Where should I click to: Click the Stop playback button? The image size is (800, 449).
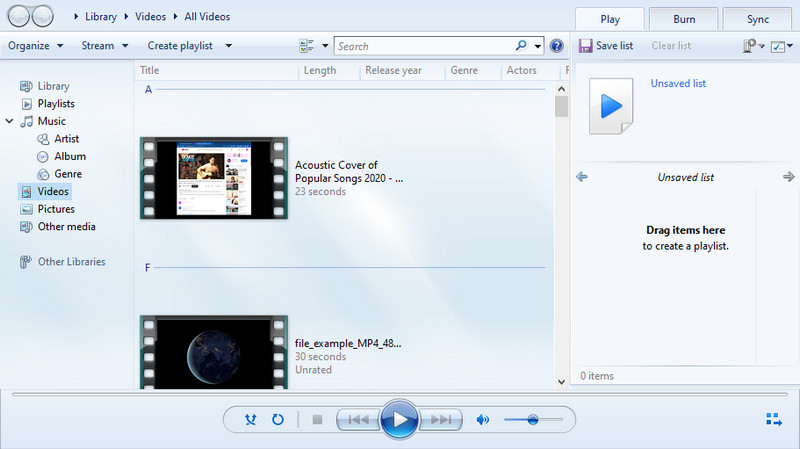(x=317, y=419)
